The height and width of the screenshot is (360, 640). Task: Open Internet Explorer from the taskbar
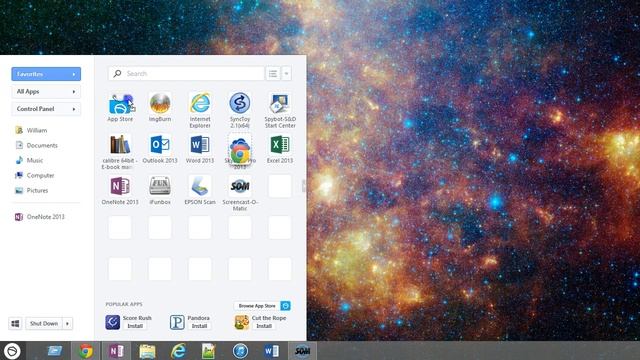pyautogui.click(x=178, y=351)
